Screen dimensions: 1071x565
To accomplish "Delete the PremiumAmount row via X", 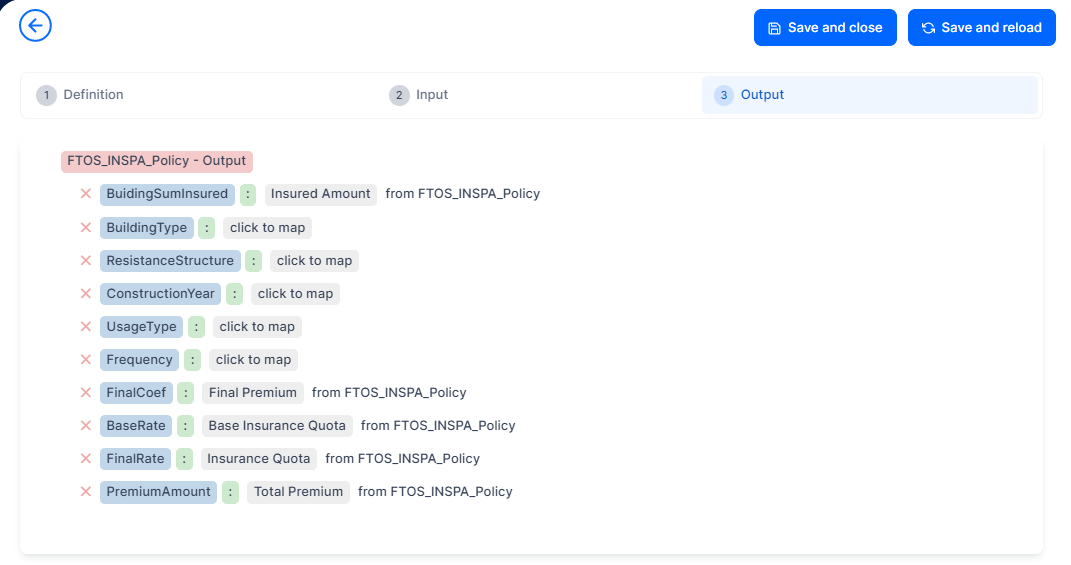I will tap(86, 492).
